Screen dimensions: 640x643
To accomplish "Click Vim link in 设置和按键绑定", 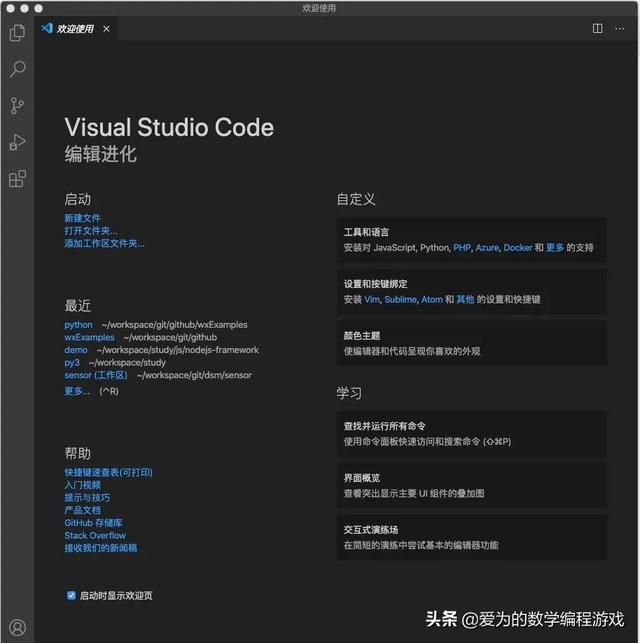I will pos(372,299).
